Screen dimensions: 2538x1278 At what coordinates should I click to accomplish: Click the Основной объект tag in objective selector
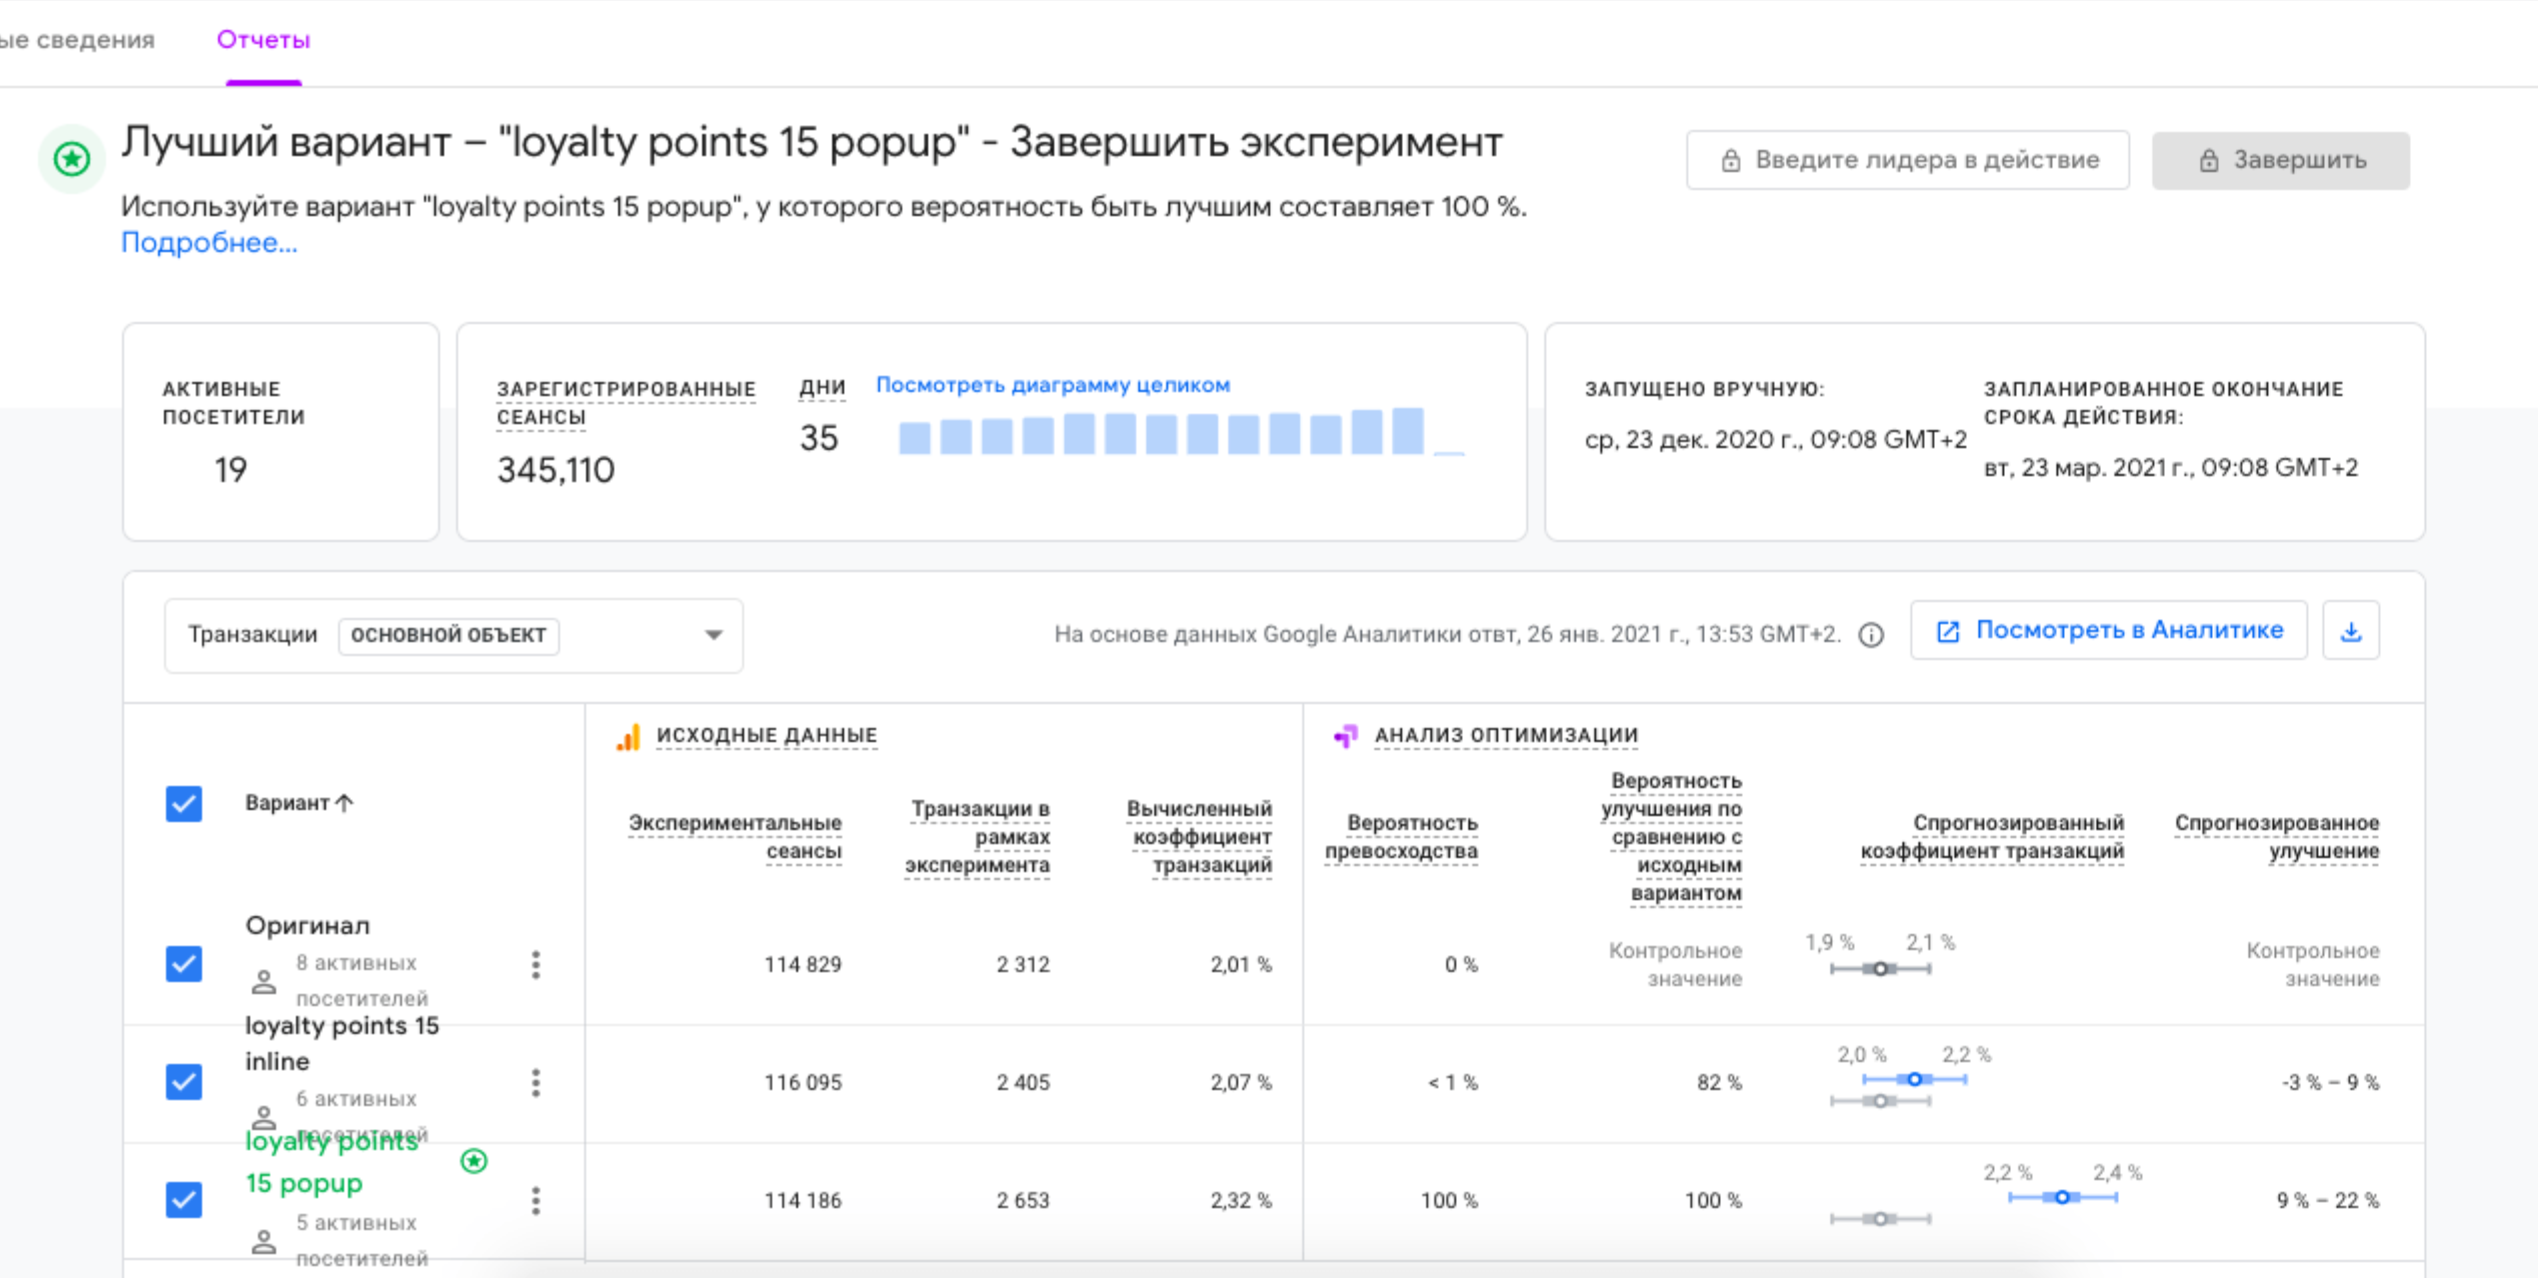pyautogui.click(x=448, y=635)
